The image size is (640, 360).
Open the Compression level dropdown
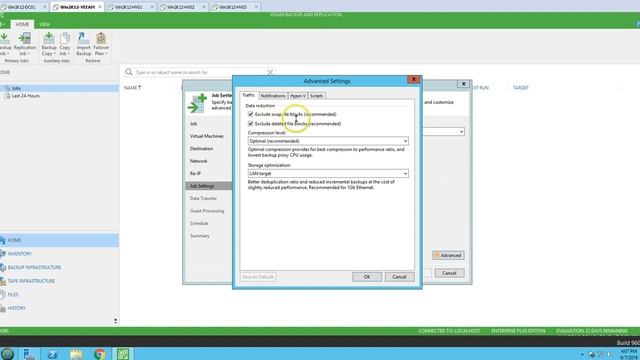tap(328, 141)
